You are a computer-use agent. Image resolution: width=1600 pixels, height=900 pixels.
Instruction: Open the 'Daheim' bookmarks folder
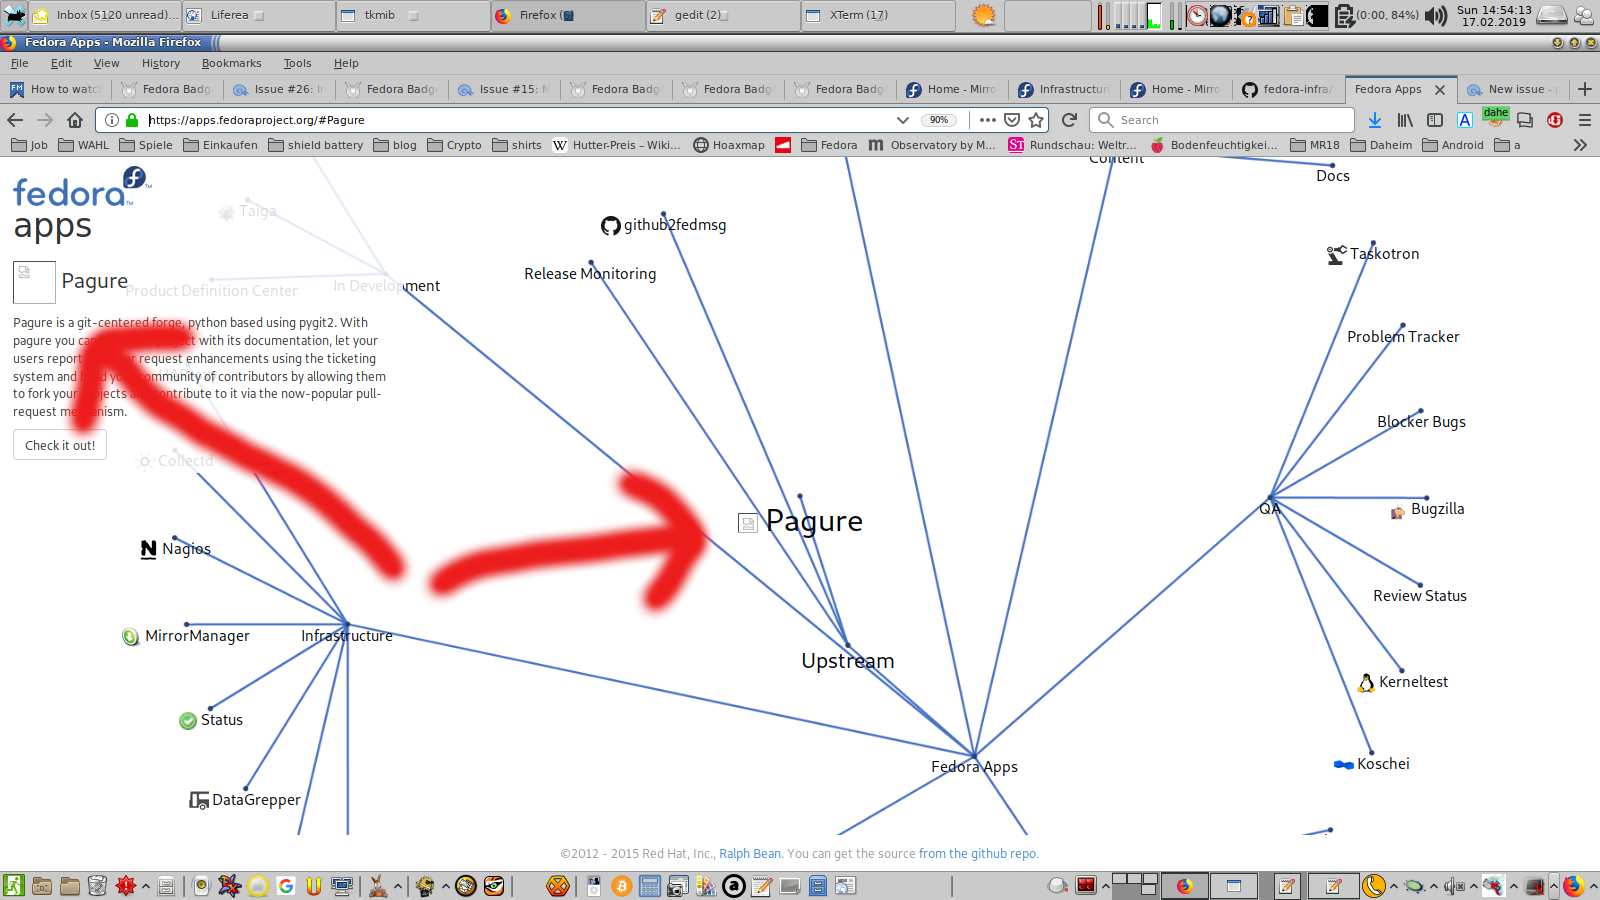coord(1381,145)
